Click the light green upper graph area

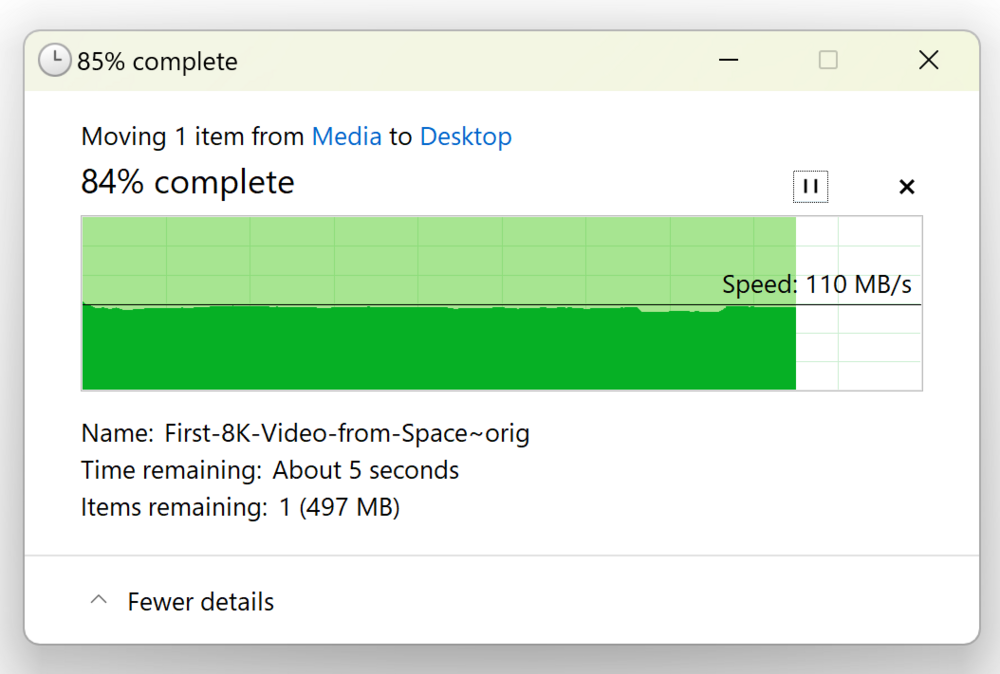439,260
